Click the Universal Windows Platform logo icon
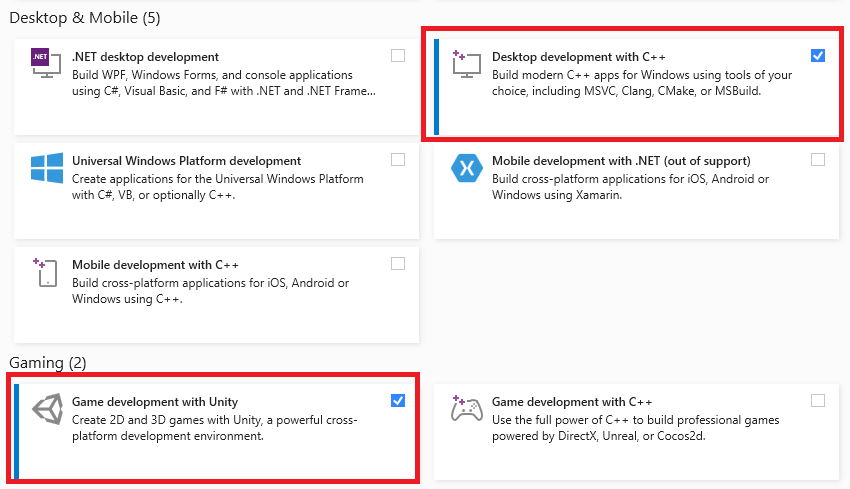Image resolution: width=850 pixels, height=489 pixels. coord(47,168)
